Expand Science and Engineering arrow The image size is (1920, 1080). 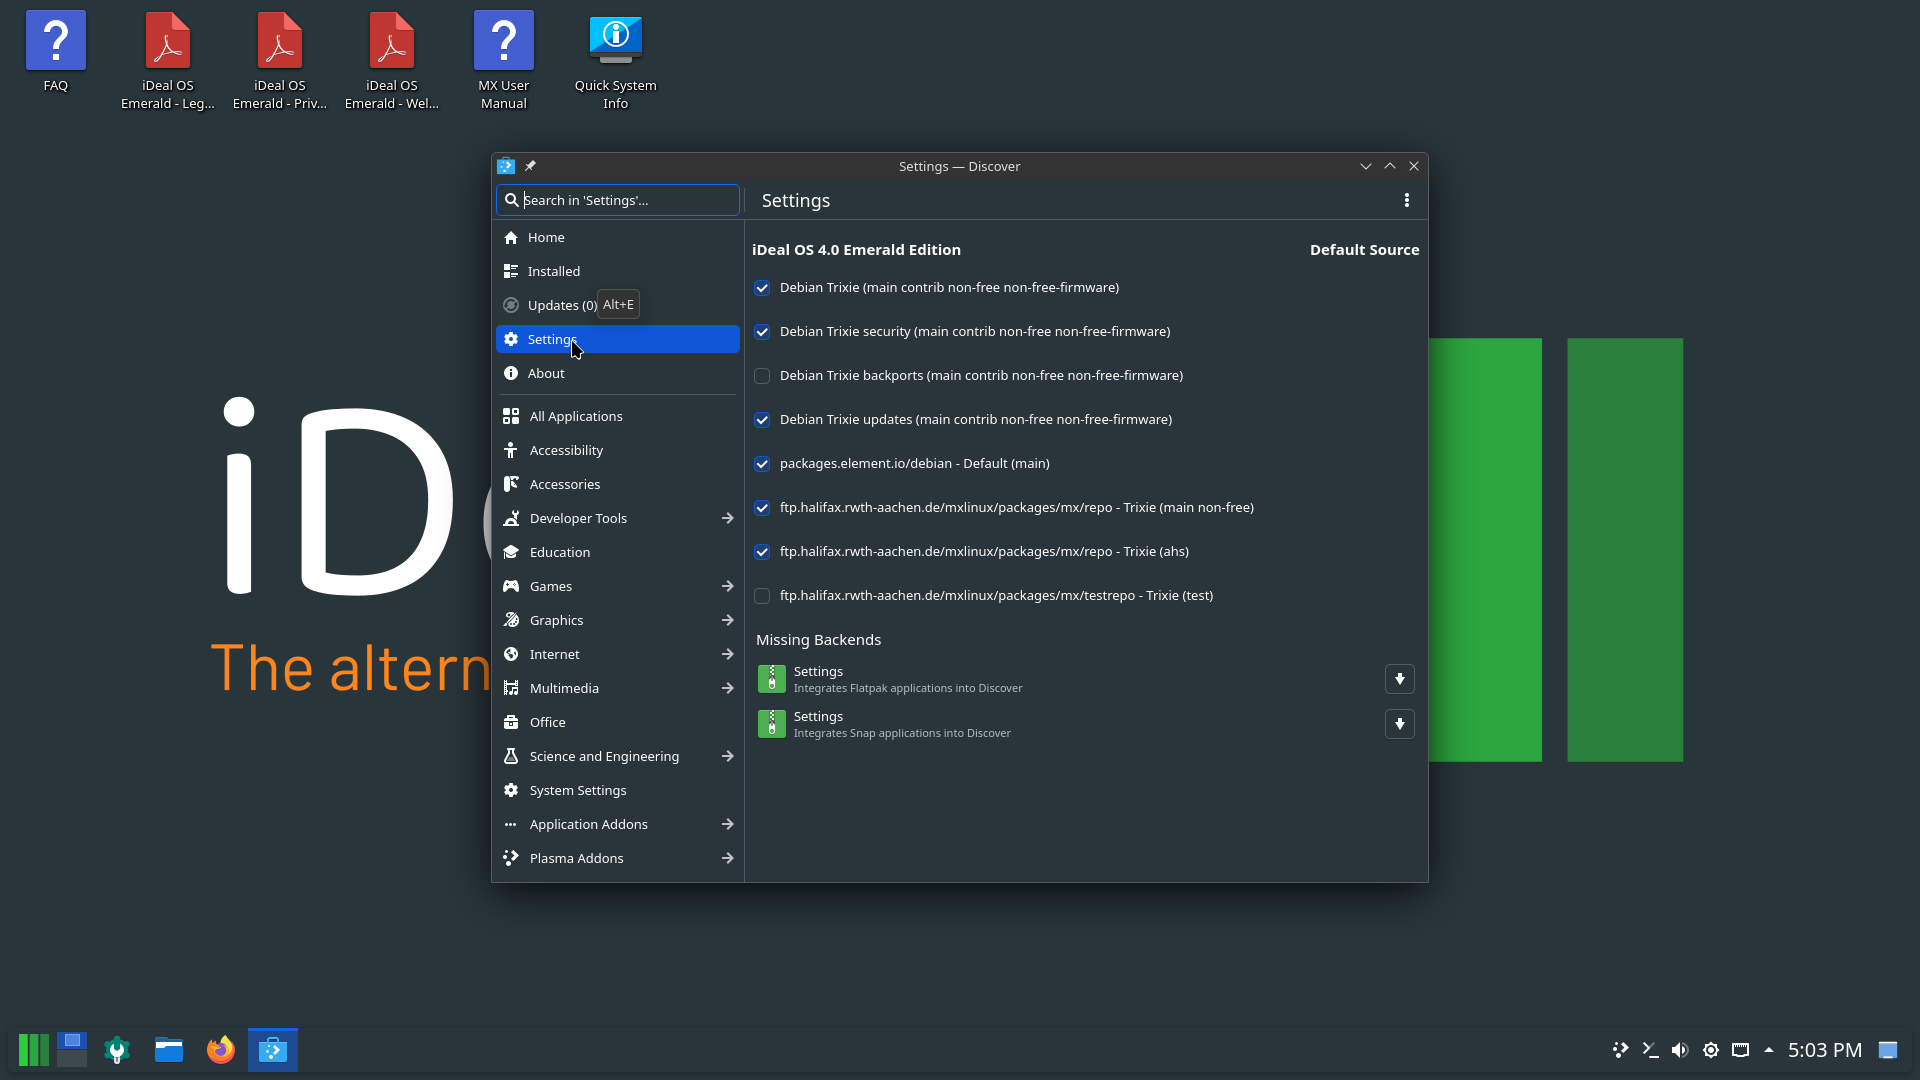coord(727,756)
